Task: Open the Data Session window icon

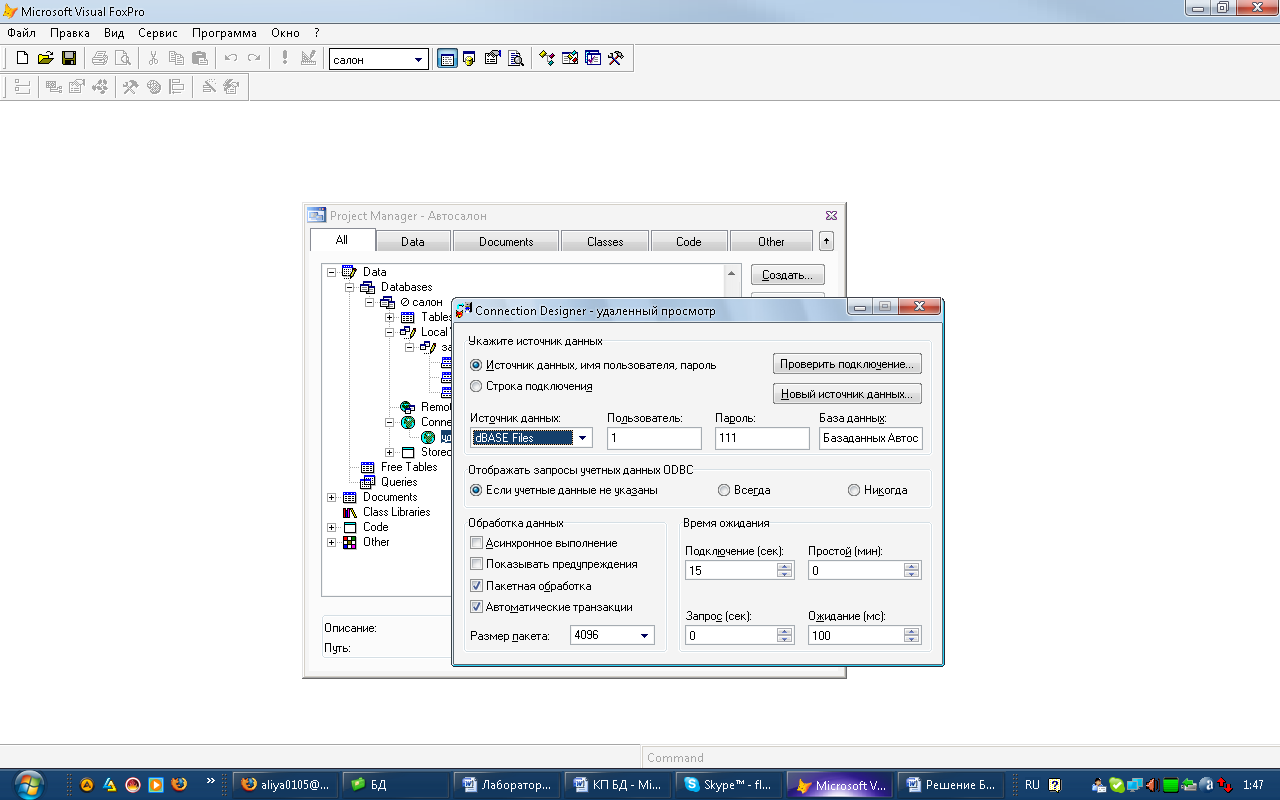Action: pyautogui.click(x=469, y=59)
